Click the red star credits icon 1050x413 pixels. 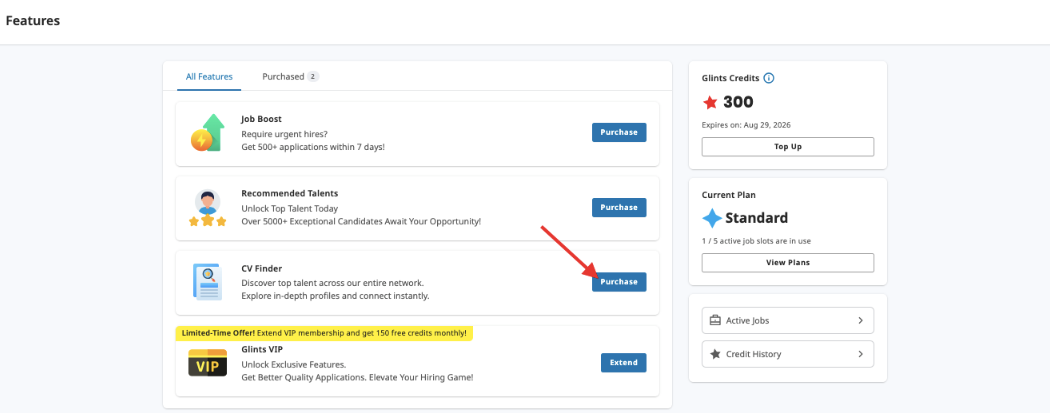pos(710,102)
